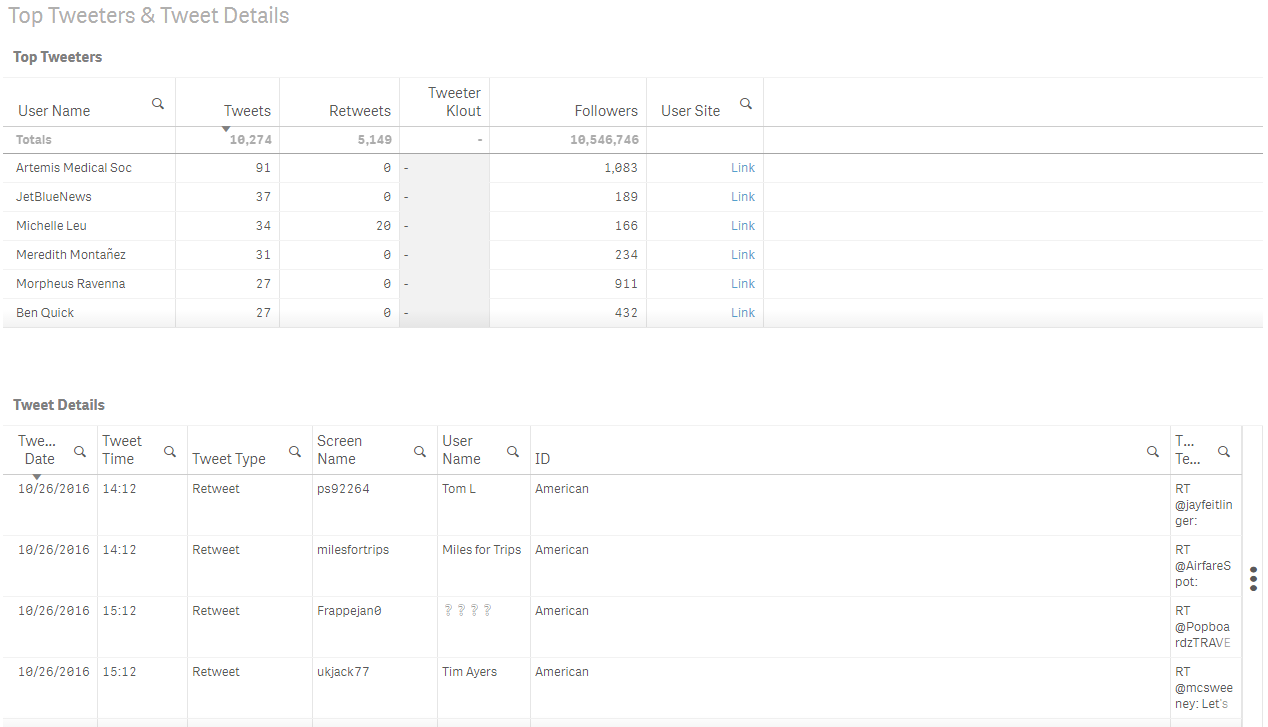Select the Meredith Montañez user name cell
The image size is (1268, 727).
(71, 255)
